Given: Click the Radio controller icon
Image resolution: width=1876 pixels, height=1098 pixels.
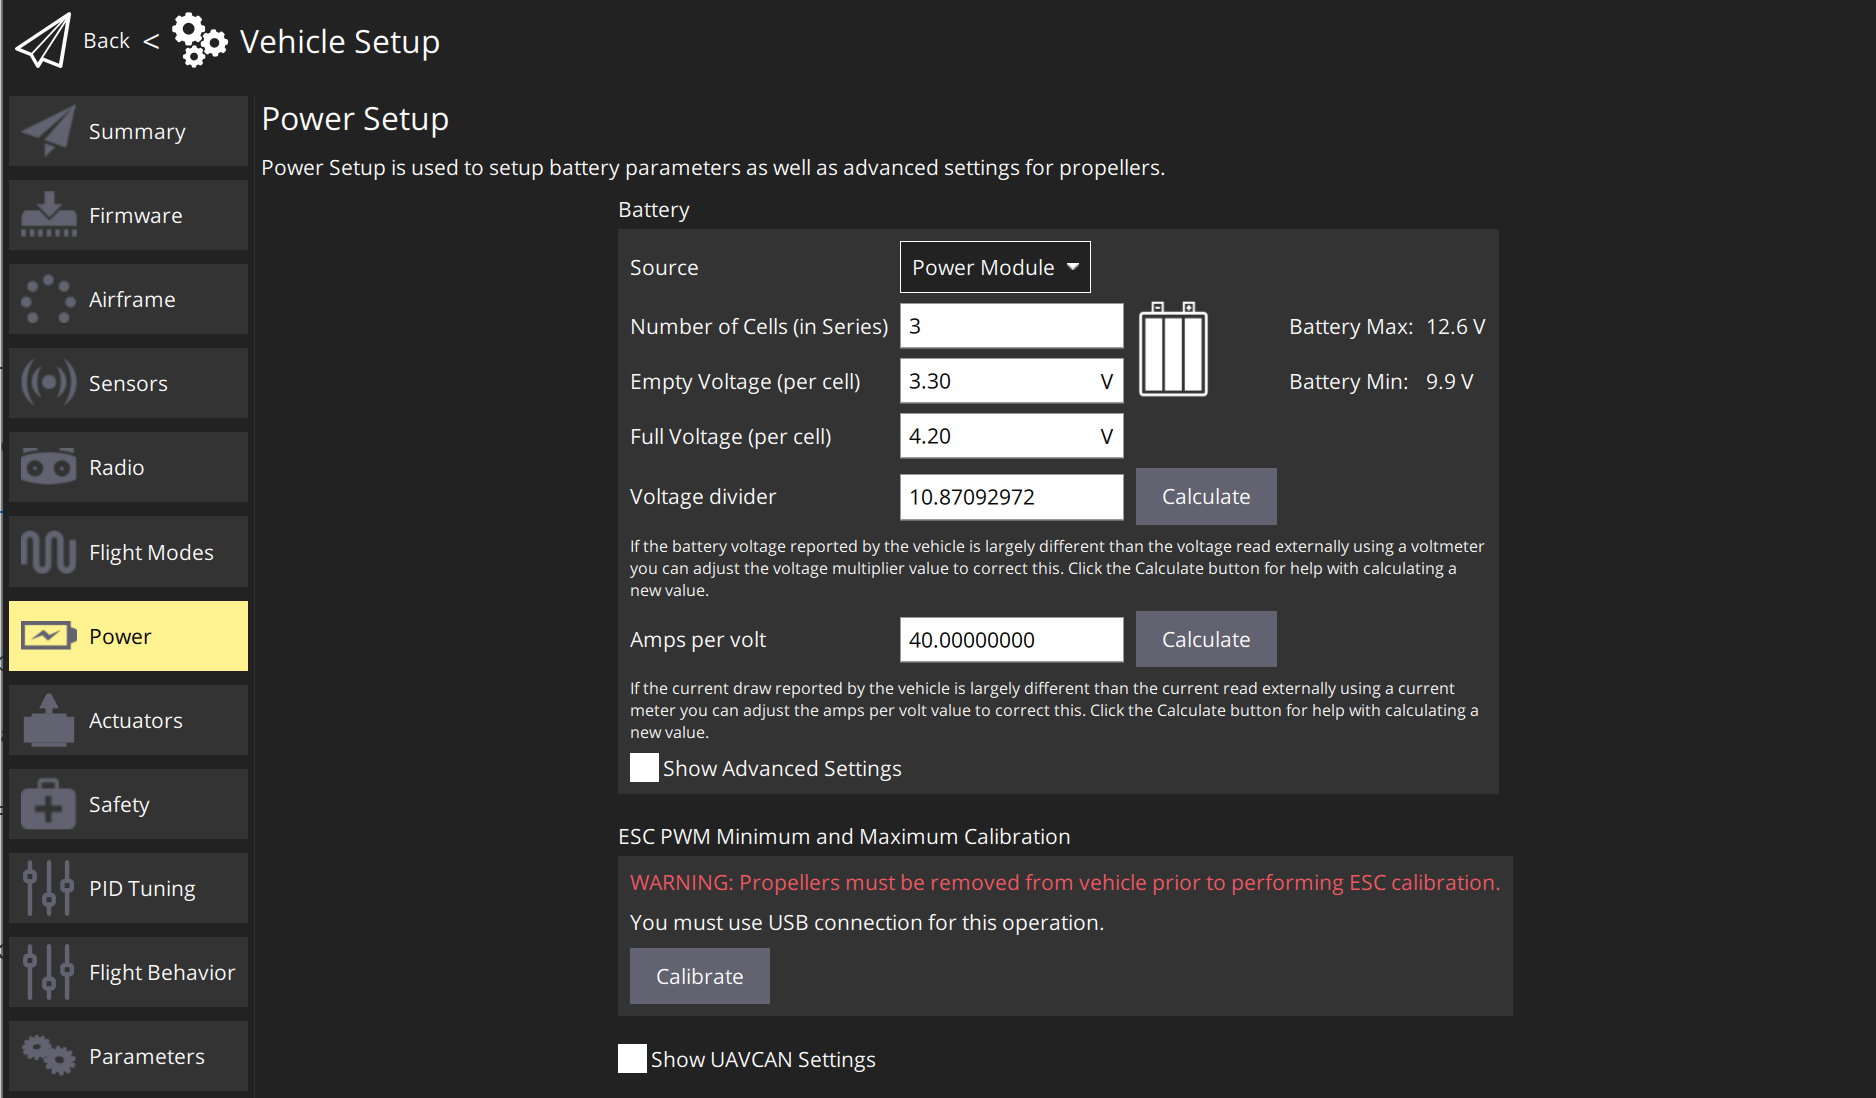Looking at the screenshot, I should pyautogui.click(x=48, y=467).
